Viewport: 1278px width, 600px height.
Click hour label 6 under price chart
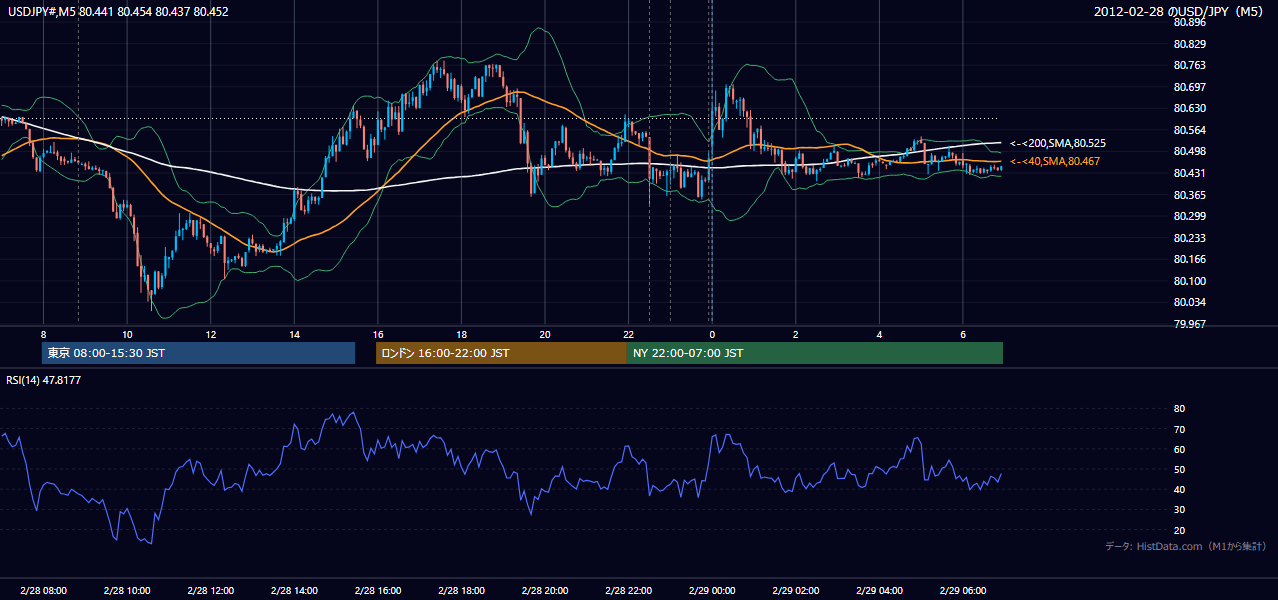(x=963, y=334)
